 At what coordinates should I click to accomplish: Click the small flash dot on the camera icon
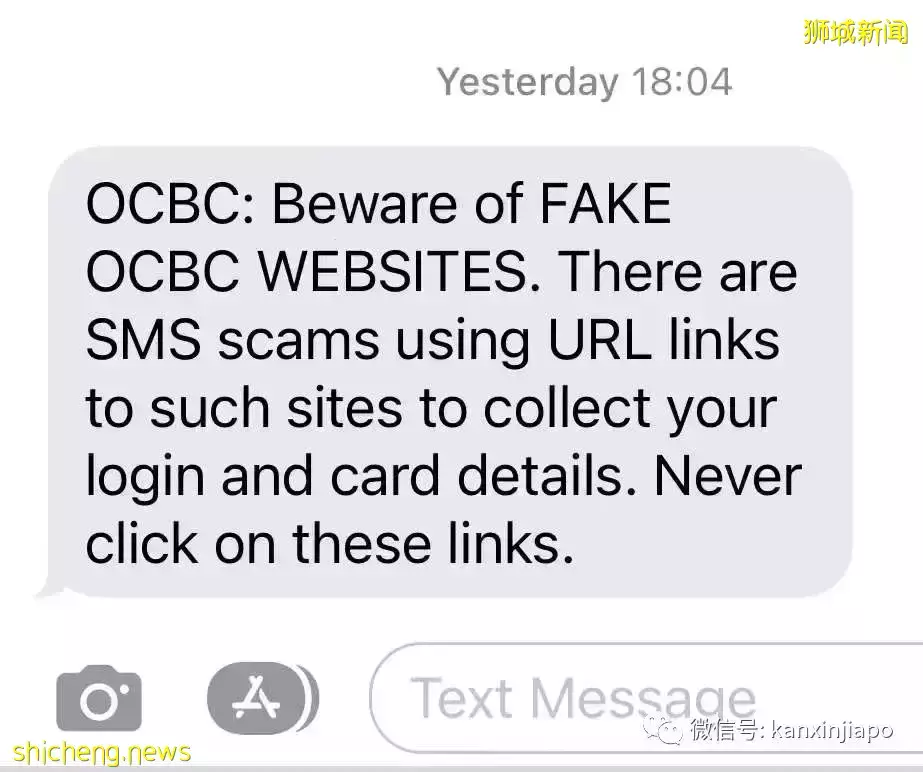(125, 689)
